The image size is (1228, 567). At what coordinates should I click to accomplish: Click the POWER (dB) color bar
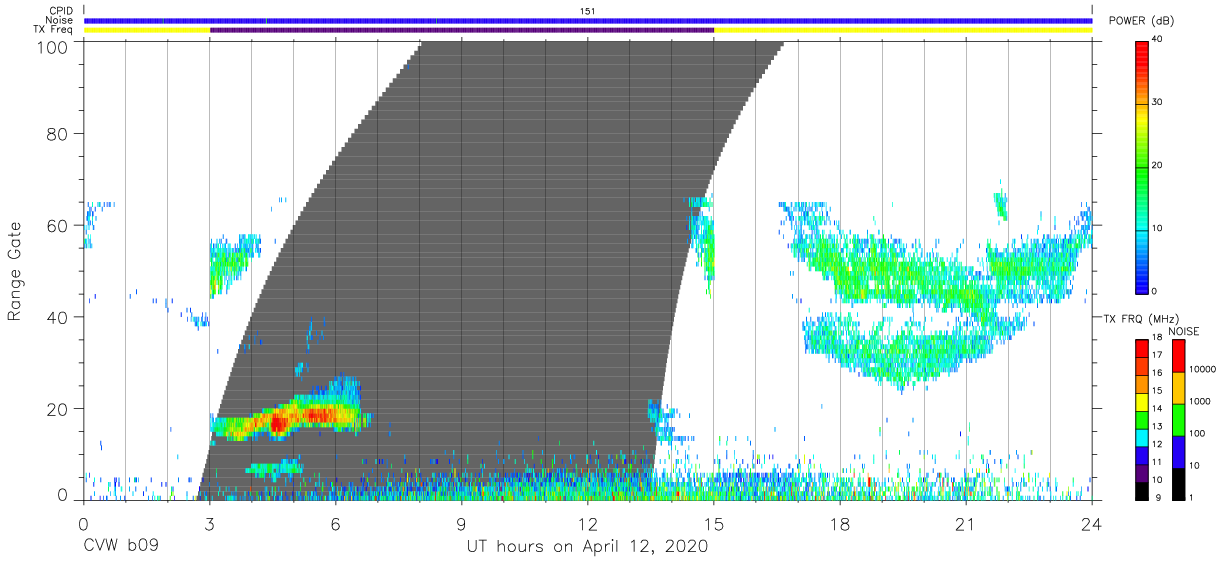1142,166
